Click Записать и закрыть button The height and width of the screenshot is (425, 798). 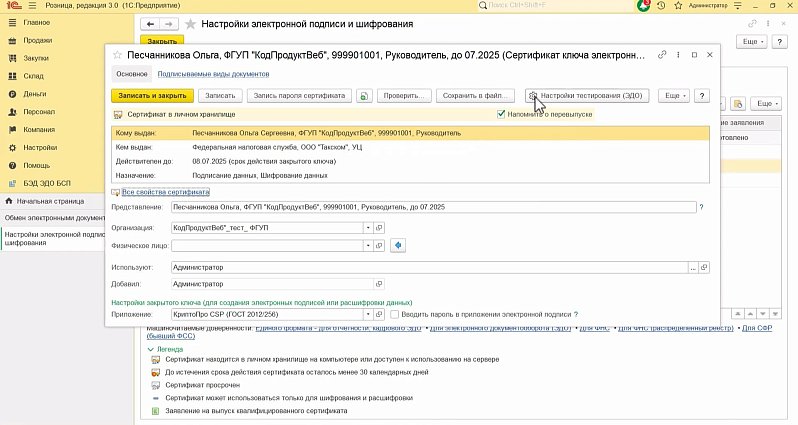pyautogui.click(x=152, y=96)
